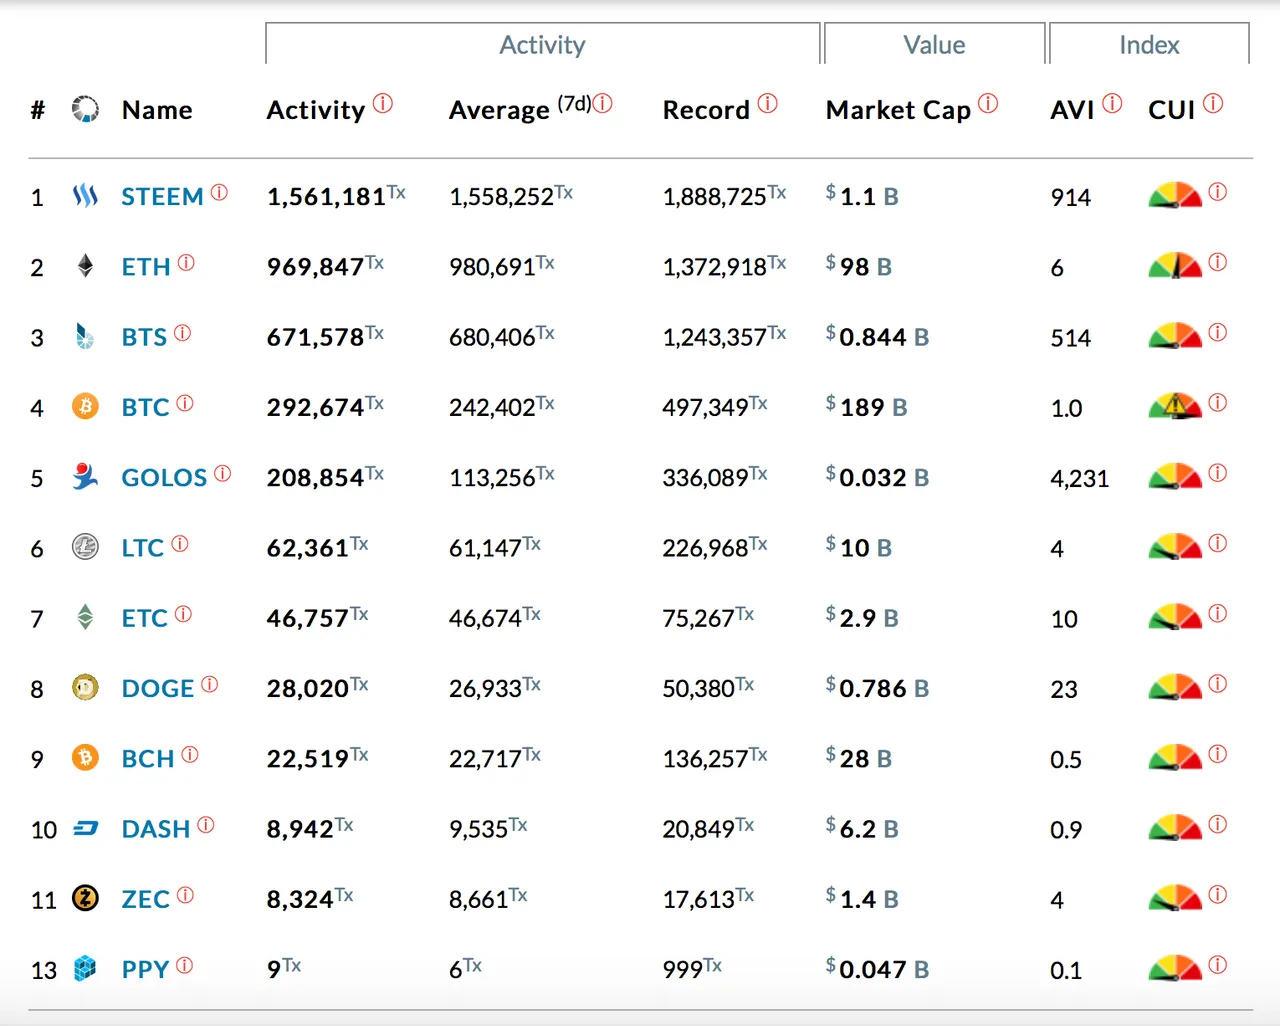The height and width of the screenshot is (1026, 1280).
Task: Click BTC market cap $189 B
Action: tap(866, 407)
